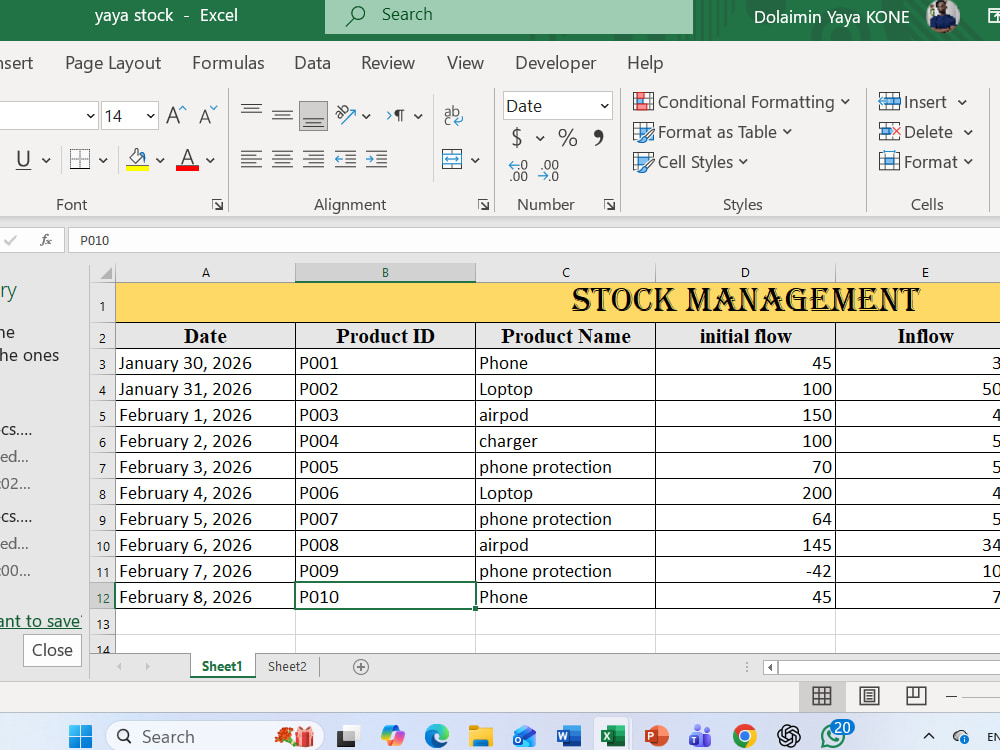Viewport: 1000px width, 750px height.
Task: Switch to Sheet2 tab
Action: (x=287, y=666)
